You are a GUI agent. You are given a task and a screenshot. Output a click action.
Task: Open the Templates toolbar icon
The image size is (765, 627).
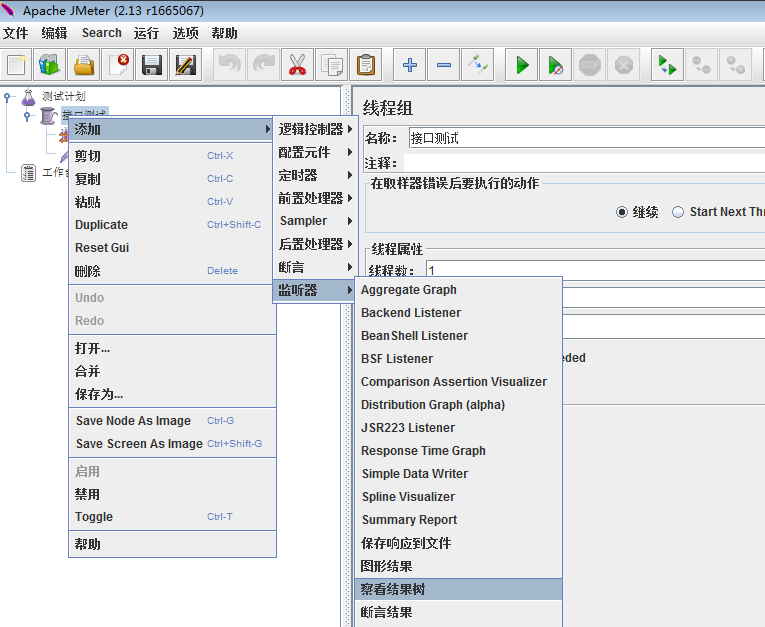[x=50, y=64]
